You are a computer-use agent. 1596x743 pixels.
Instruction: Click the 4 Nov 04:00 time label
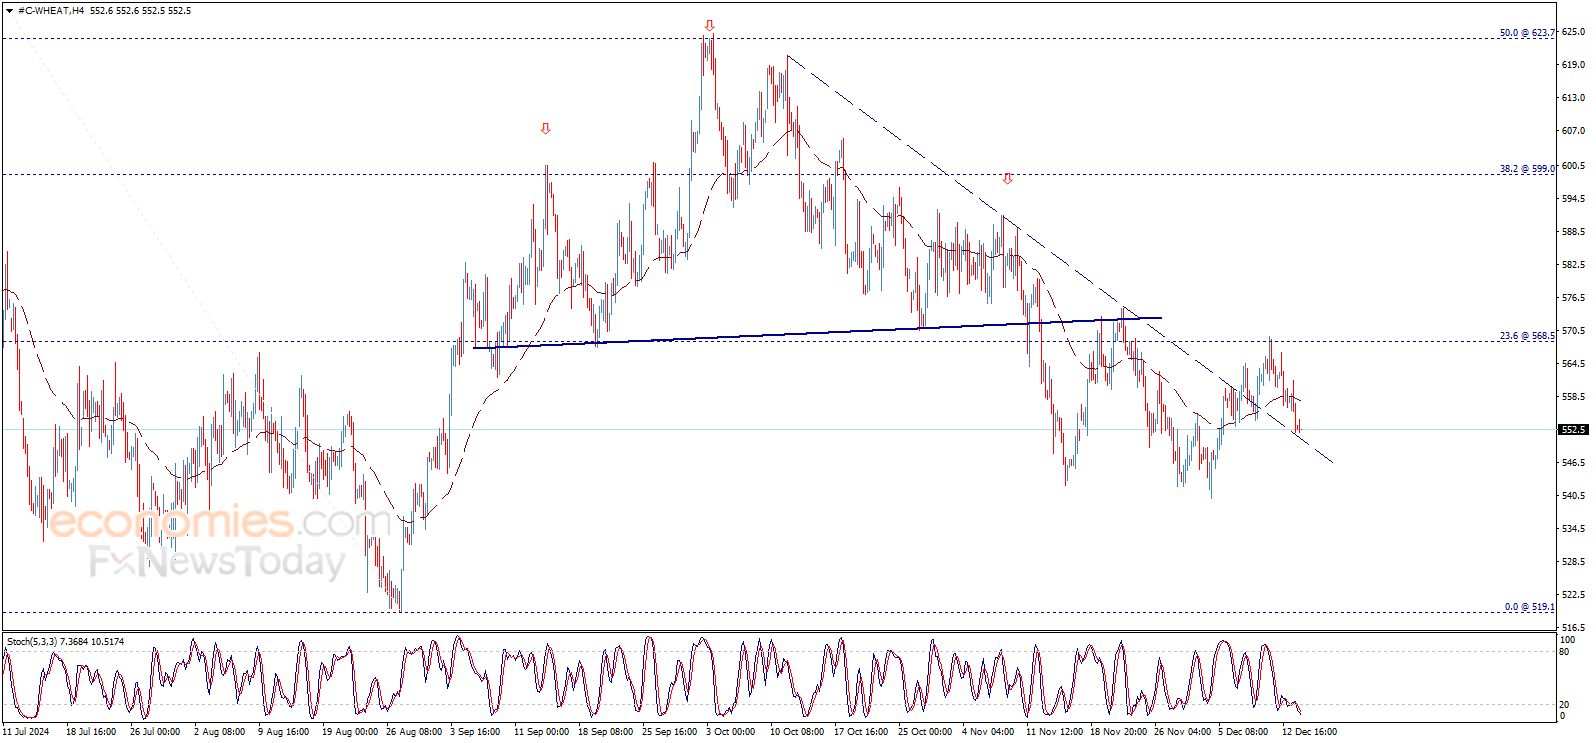(988, 732)
